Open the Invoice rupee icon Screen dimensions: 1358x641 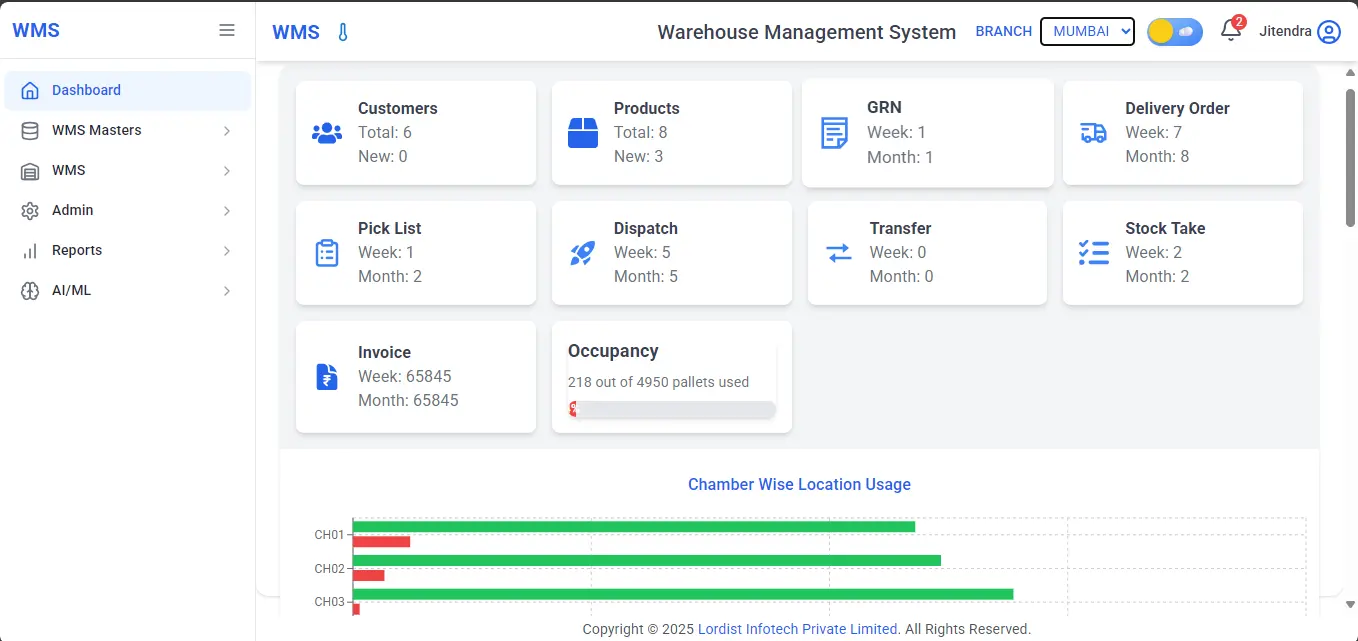coord(325,376)
